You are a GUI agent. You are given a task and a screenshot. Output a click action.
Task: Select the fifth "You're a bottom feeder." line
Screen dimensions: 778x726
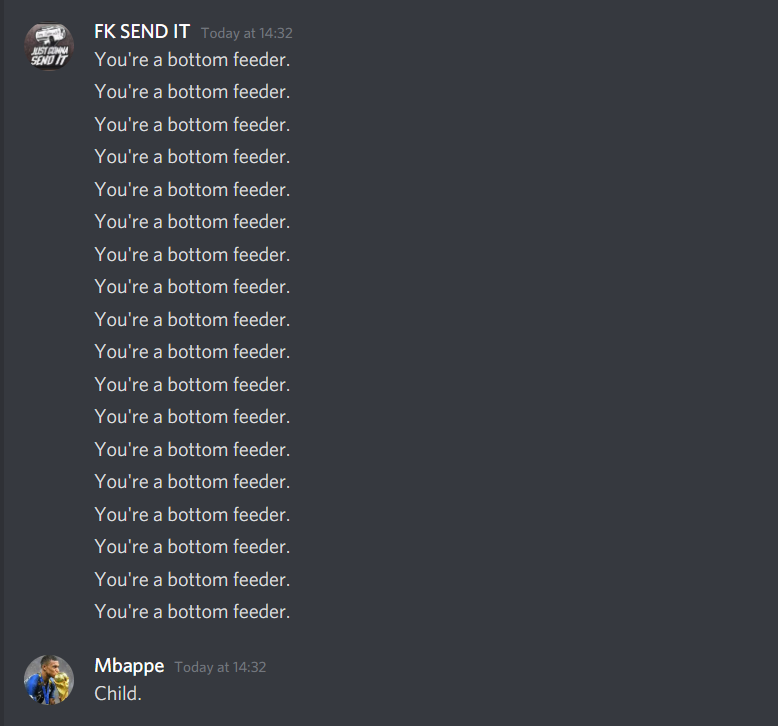[x=193, y=190]
